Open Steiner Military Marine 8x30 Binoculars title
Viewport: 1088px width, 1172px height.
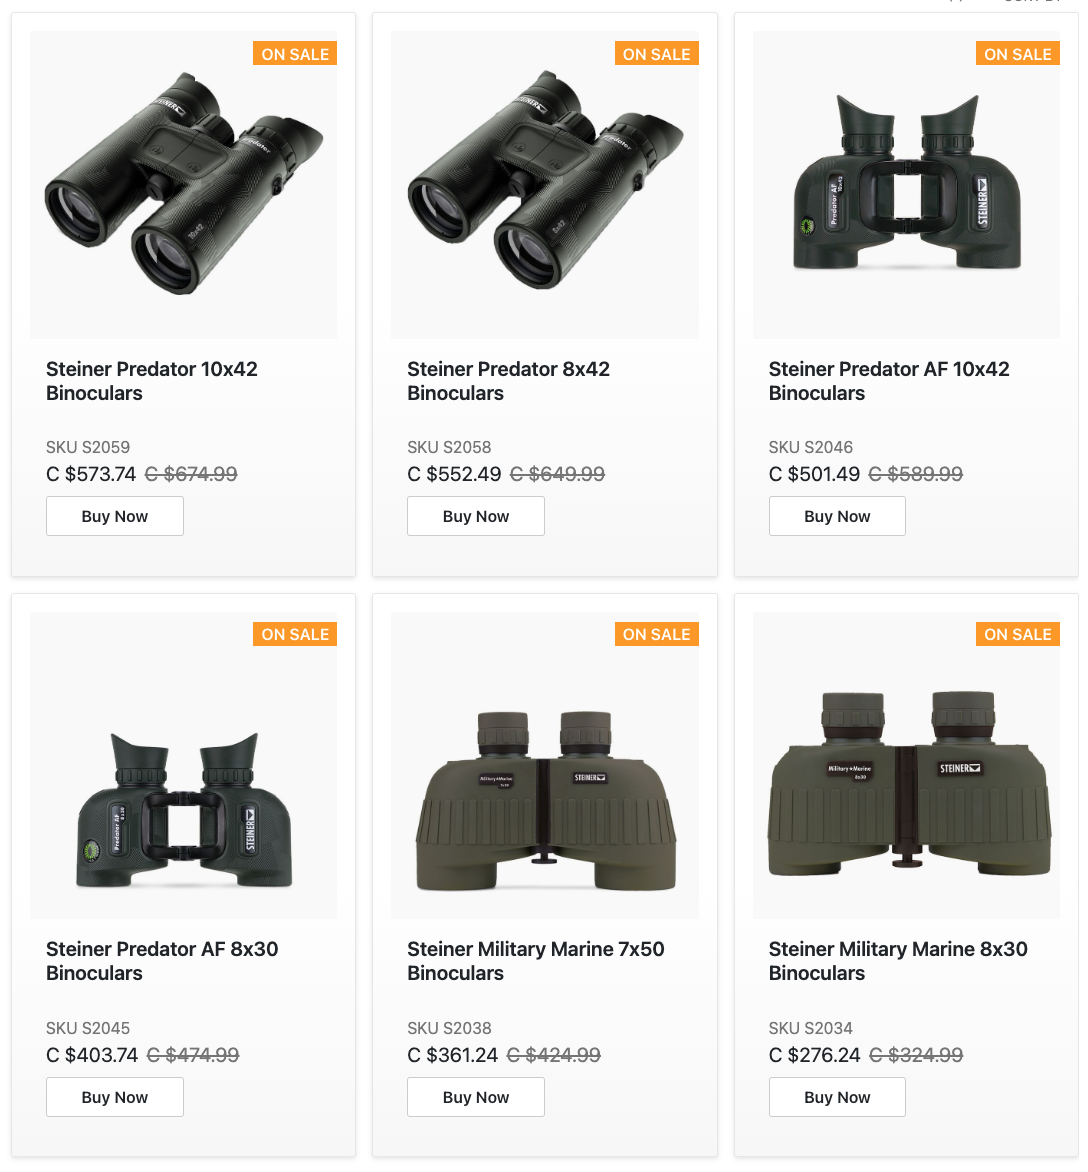[897, 961]
